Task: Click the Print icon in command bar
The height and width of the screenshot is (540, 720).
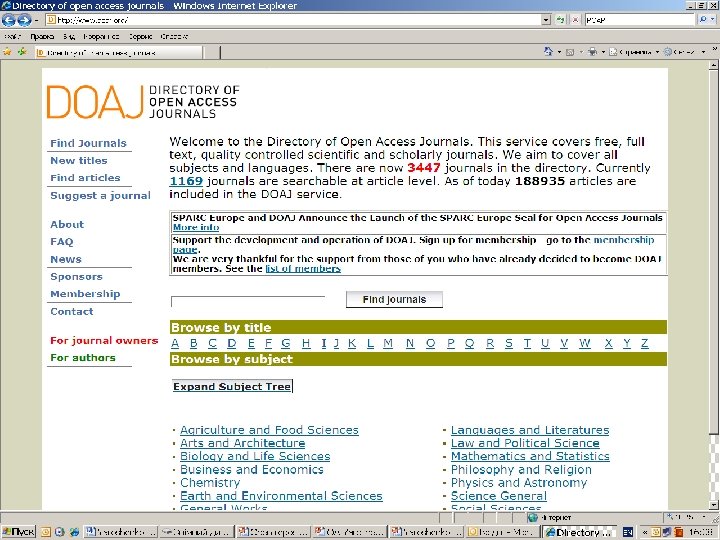Action: tap(593, 52)
